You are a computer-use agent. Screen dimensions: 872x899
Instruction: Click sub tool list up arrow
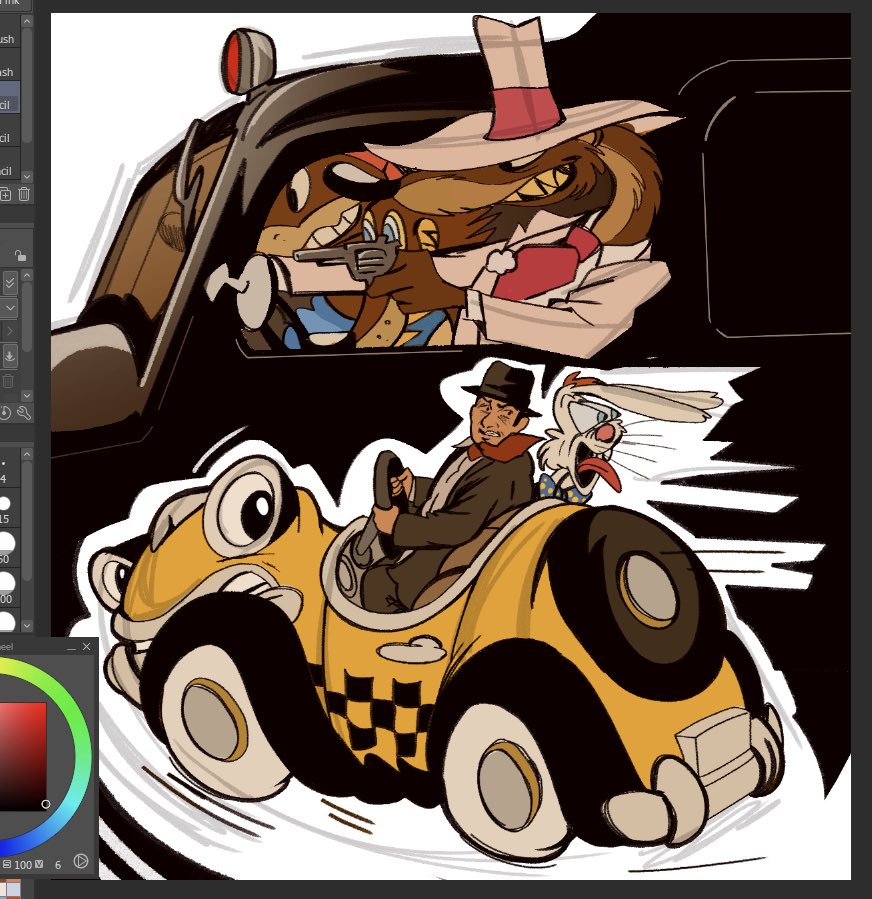click(27, 21)
